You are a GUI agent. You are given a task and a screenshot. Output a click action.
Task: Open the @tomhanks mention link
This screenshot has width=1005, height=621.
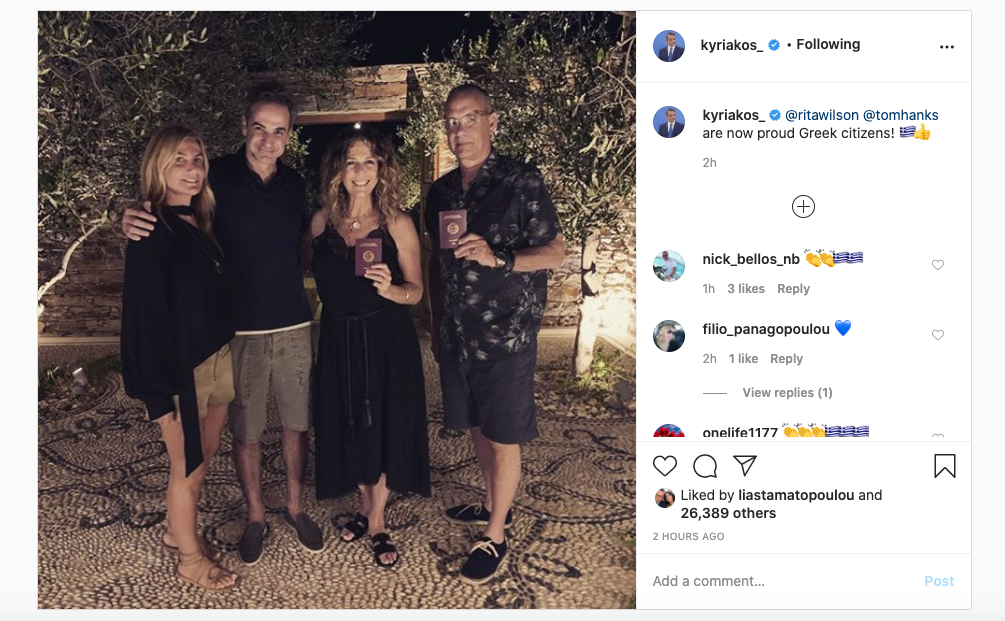900,115
